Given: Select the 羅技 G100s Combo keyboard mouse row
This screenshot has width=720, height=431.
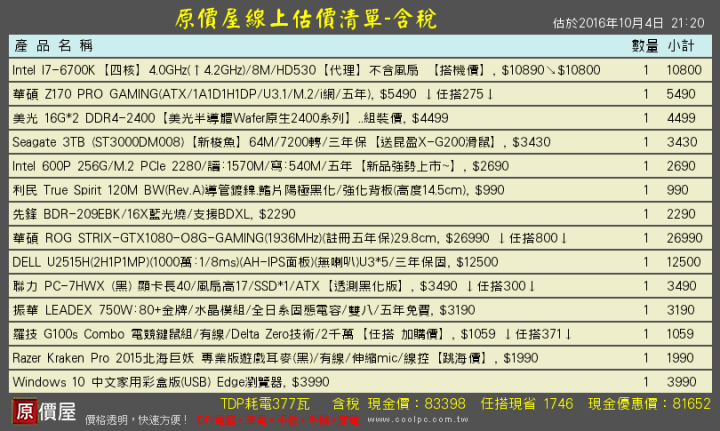Looking at the screenshot, I should pyautogui.click(x=360, y=334).
